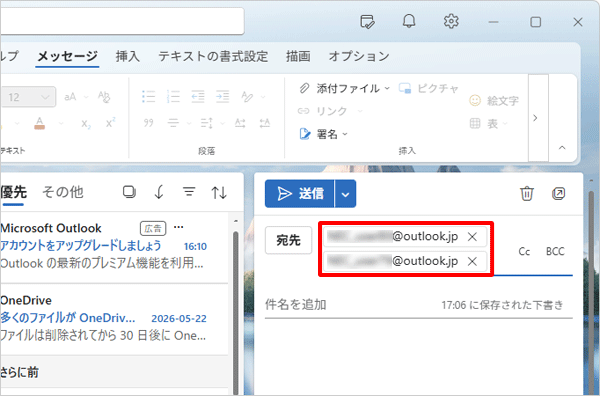Expand the 署名 signature dropdown
Image resolution: width=600 pixels, height=396 pixels.
pos(345,134)
